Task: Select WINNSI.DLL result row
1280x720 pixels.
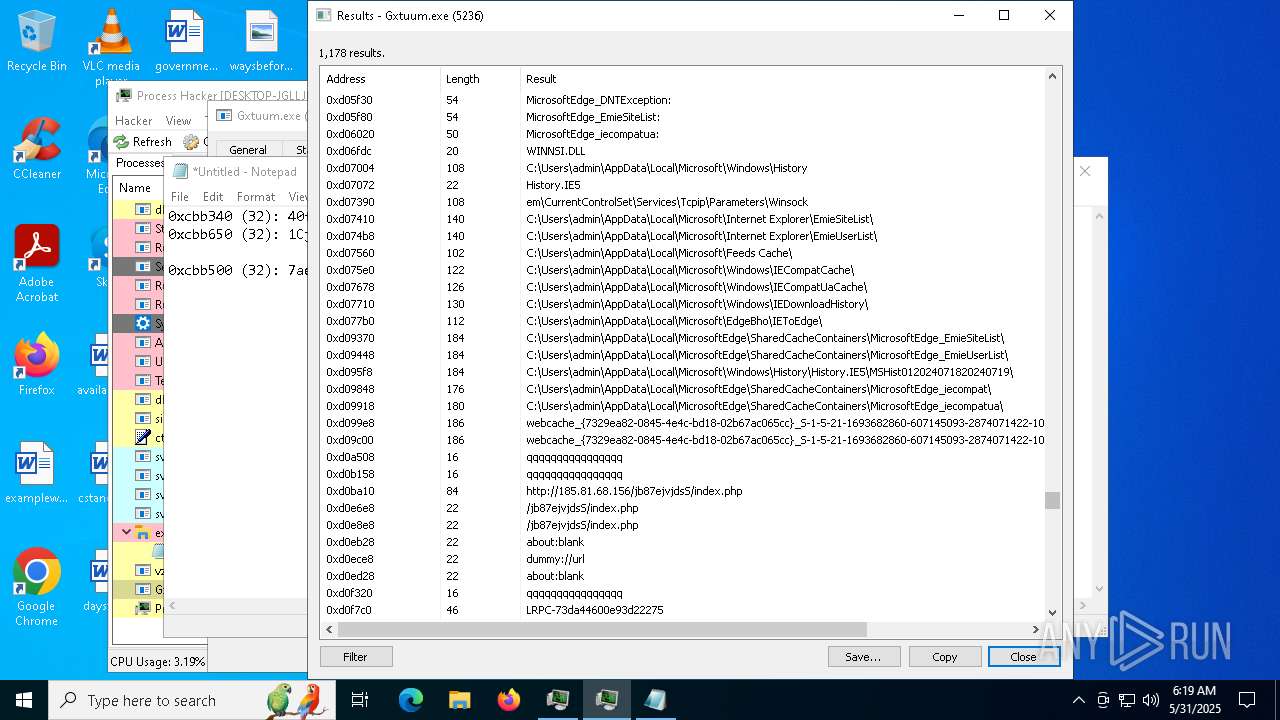Action: (682, 151)
